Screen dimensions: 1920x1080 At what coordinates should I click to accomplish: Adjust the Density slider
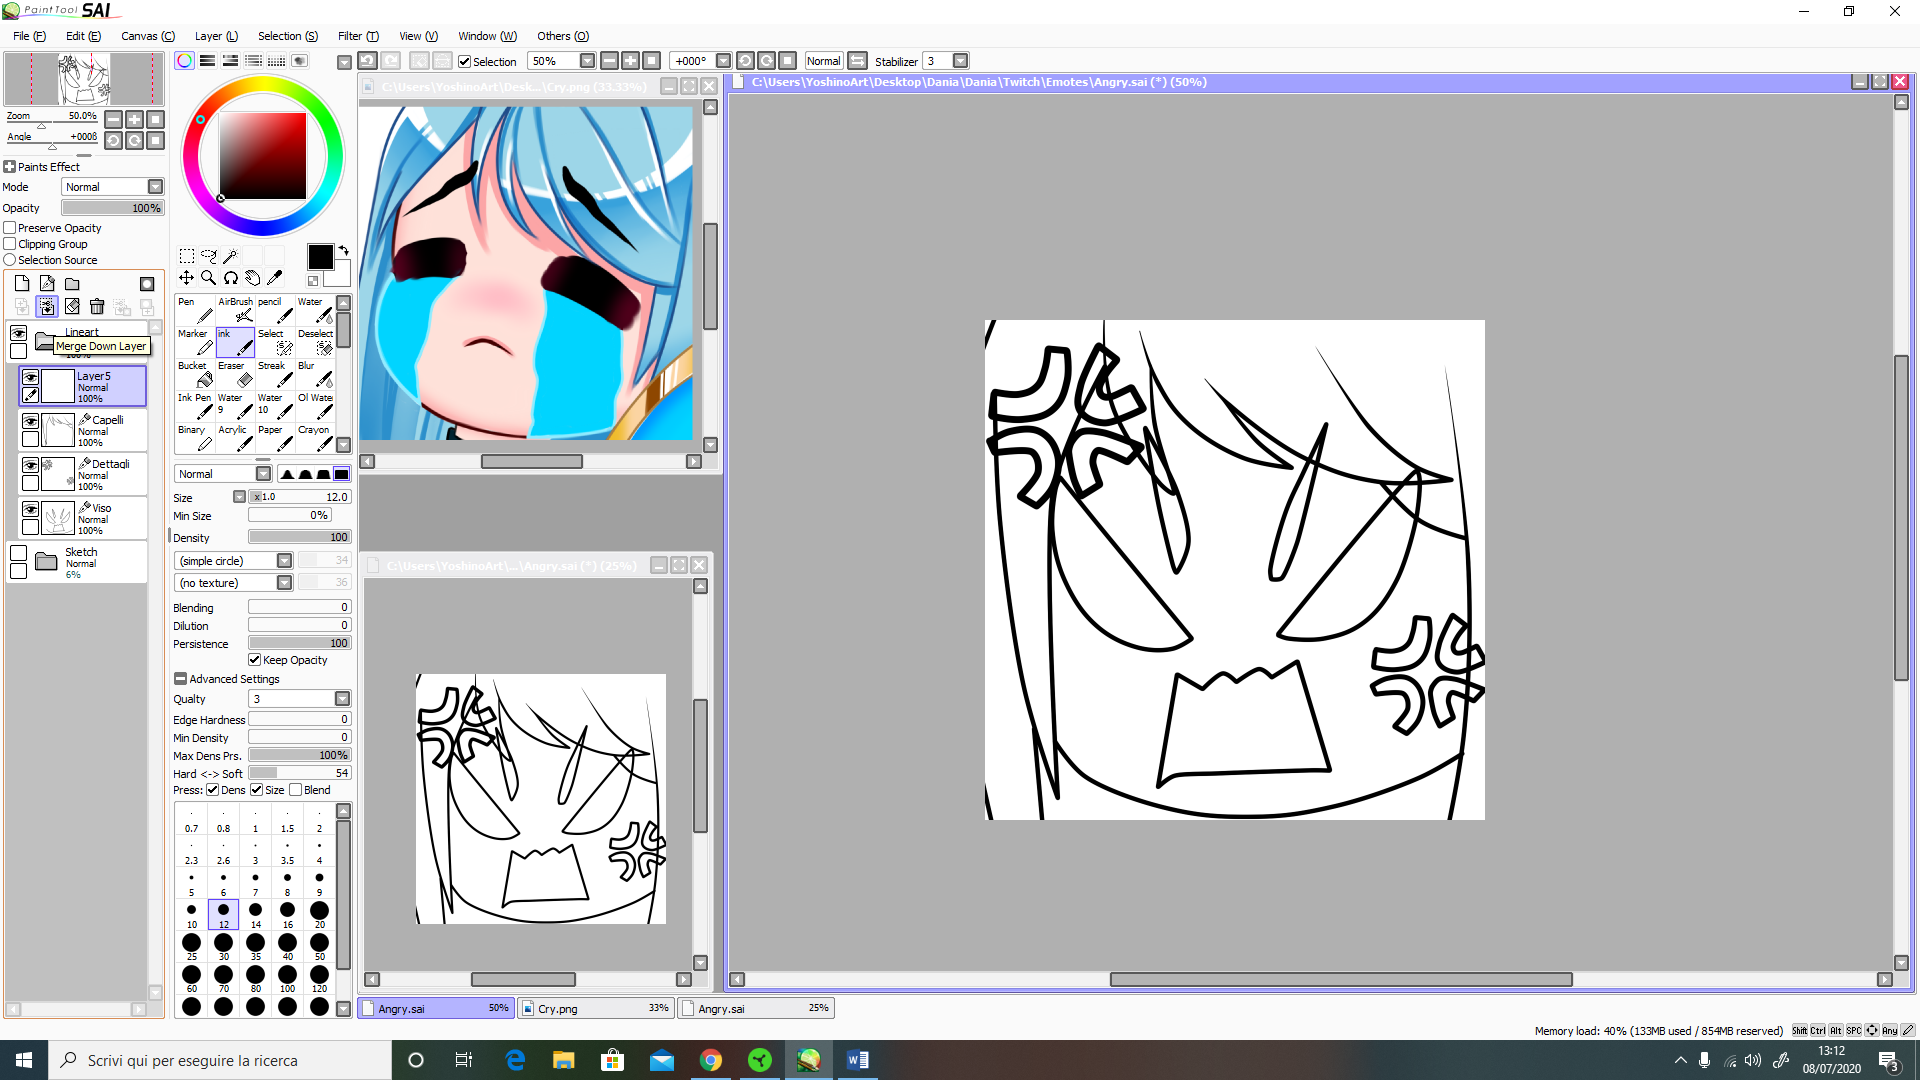pos(299,538)
